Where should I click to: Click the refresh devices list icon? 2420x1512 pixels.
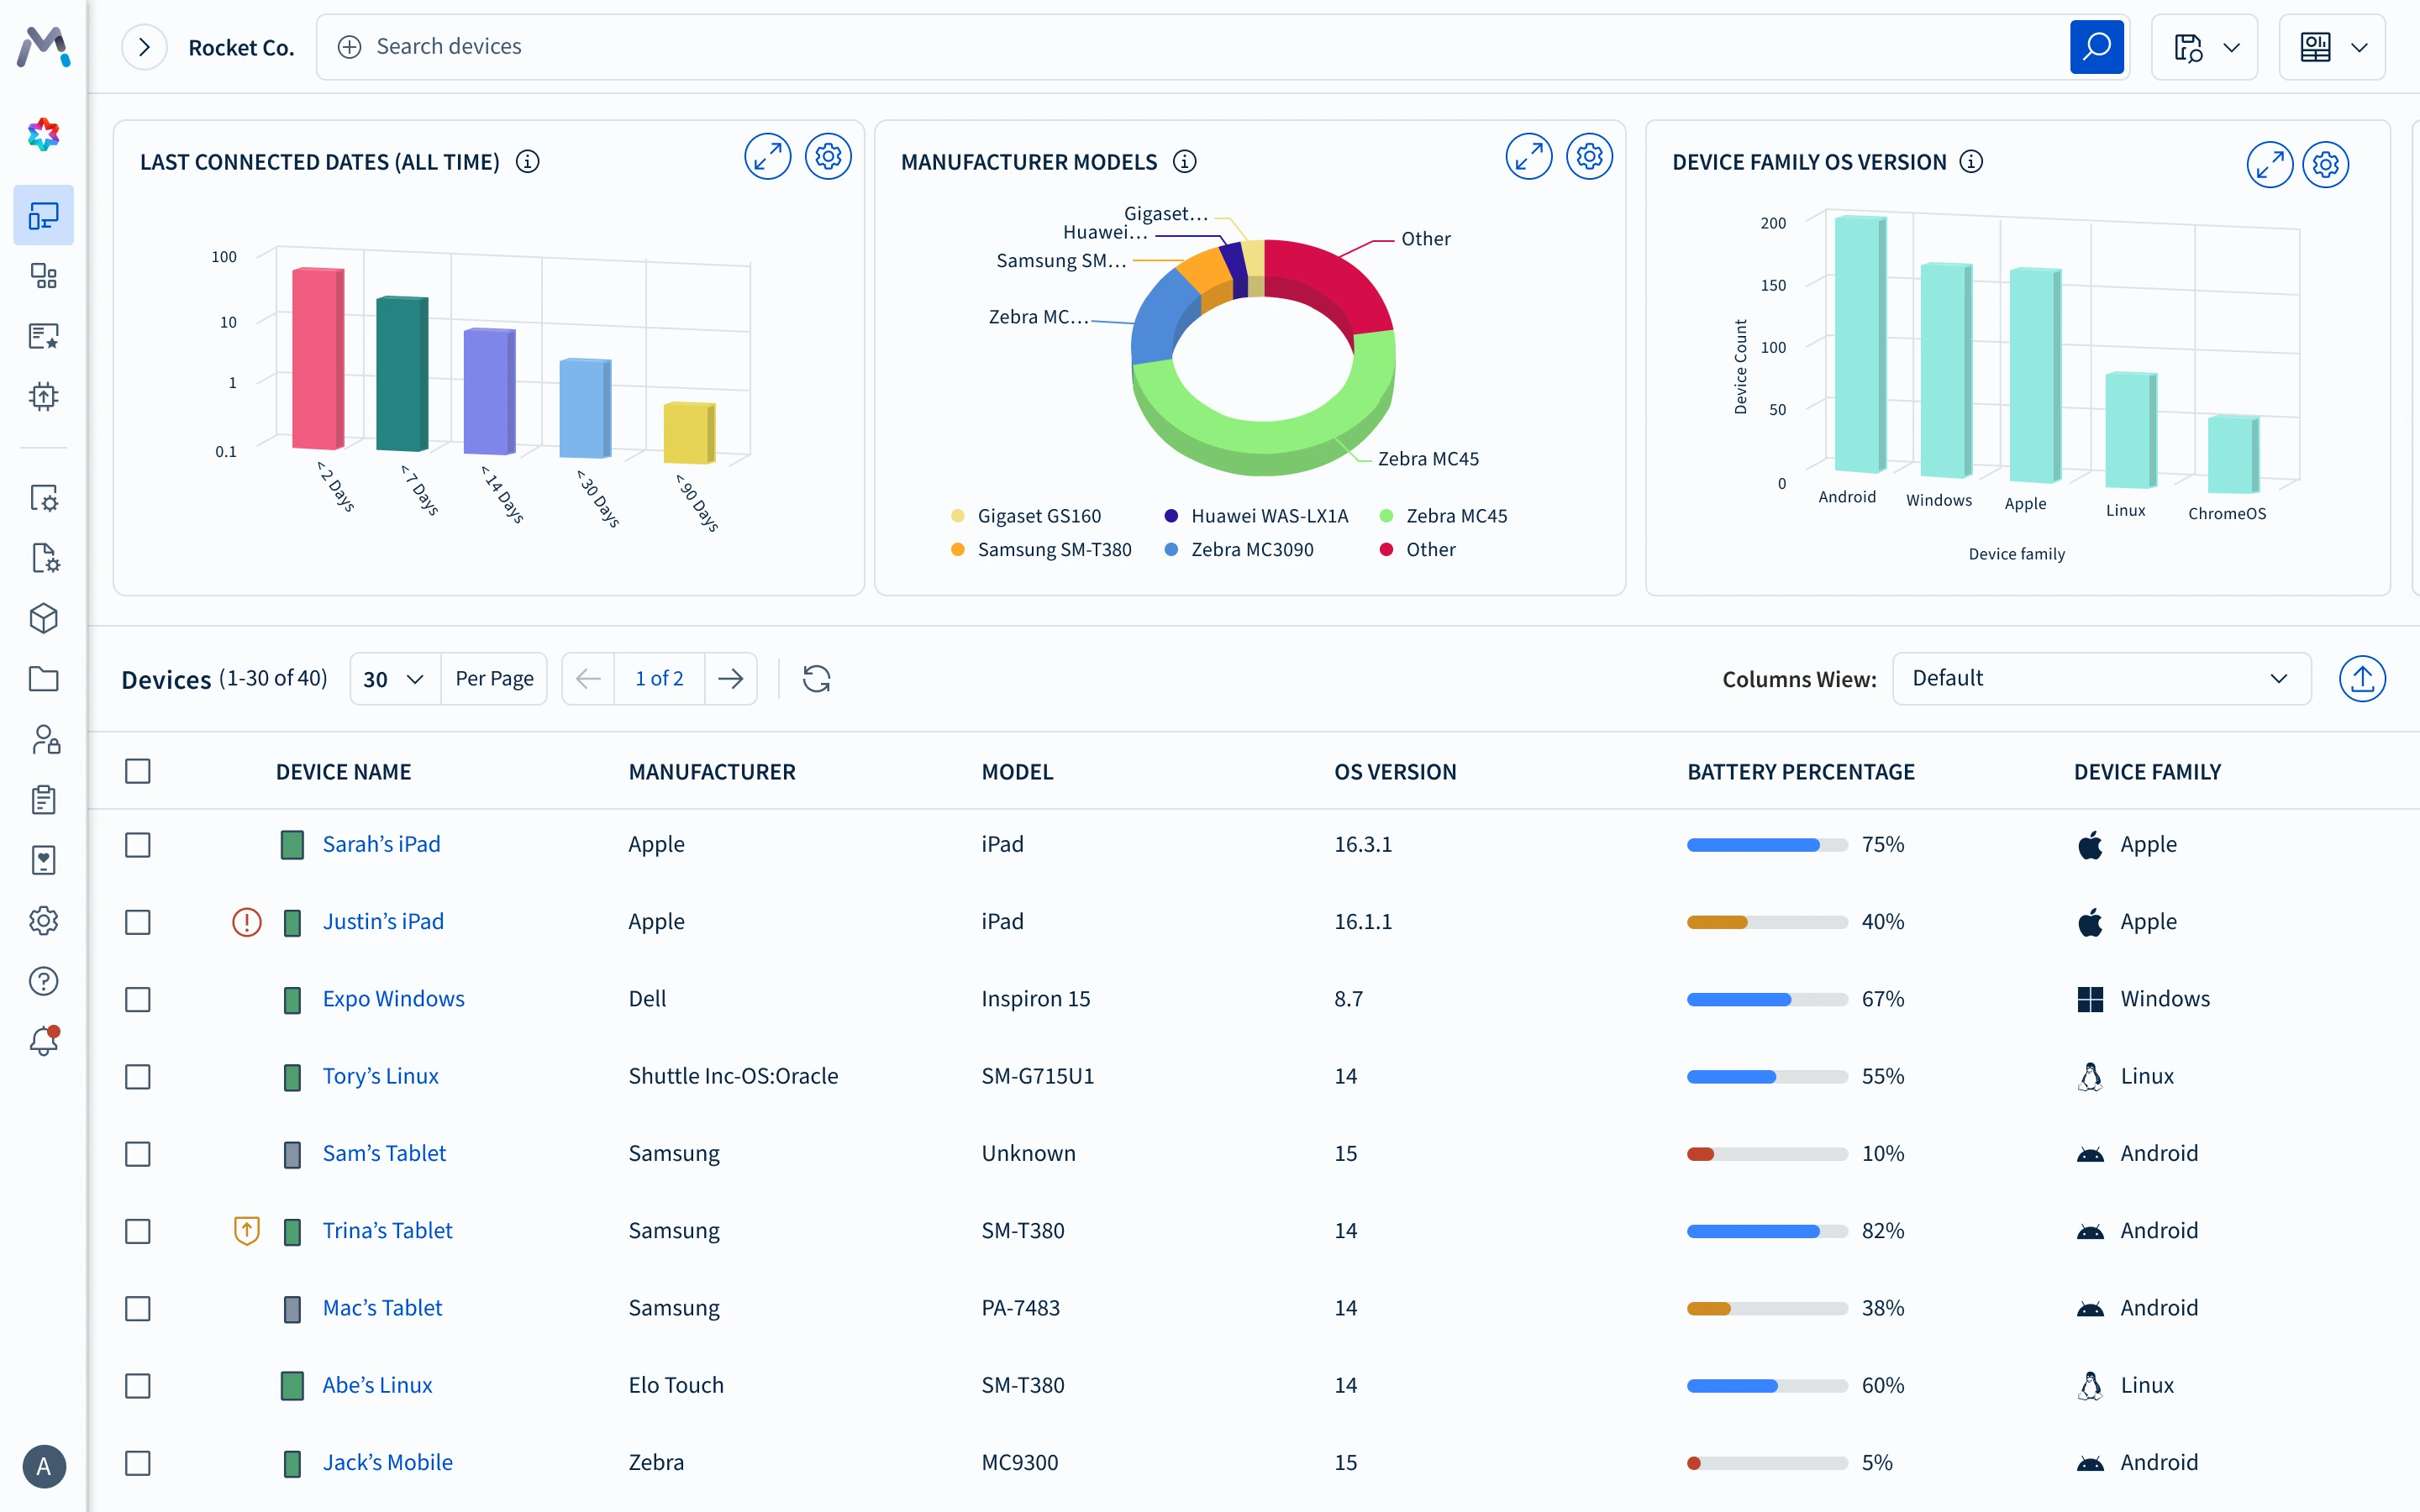(816, 679)
